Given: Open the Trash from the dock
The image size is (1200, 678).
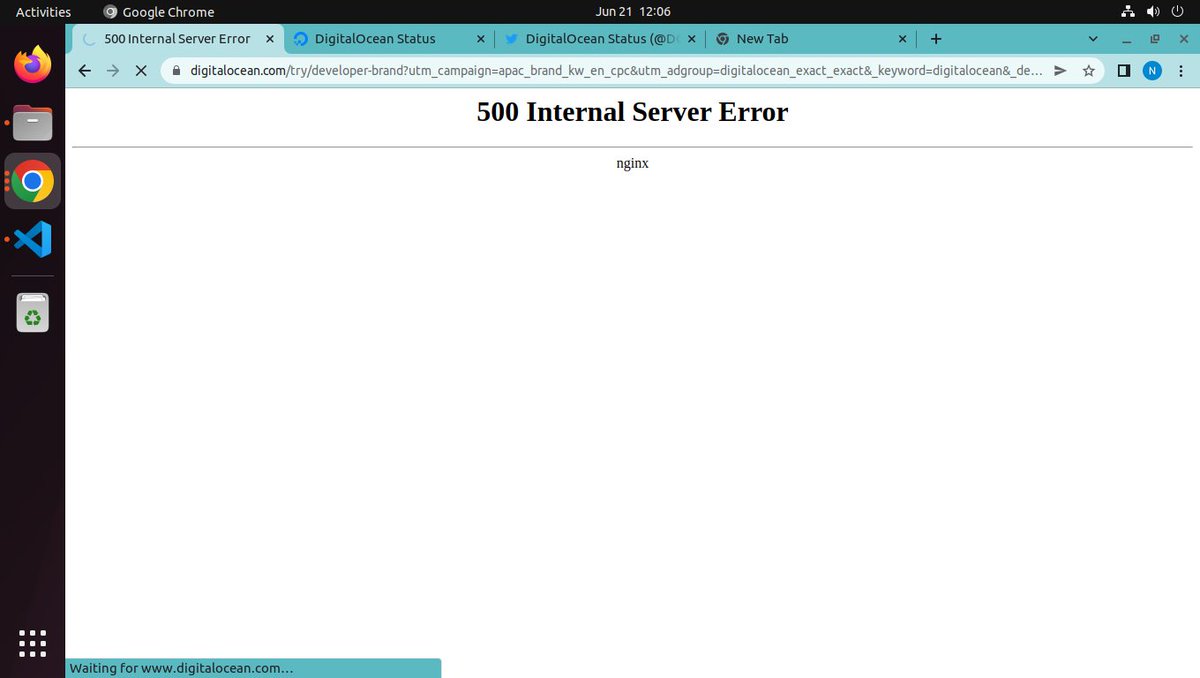Looking at the screenshot, I should coord(33,312).
